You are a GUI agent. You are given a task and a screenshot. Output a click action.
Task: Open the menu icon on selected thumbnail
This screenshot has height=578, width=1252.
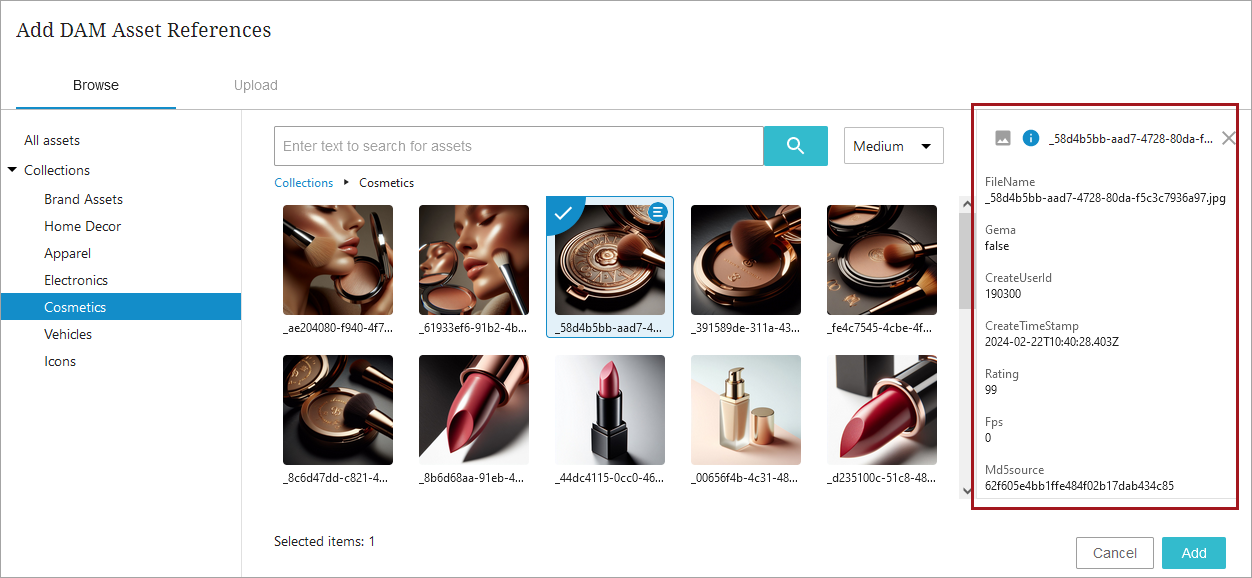tap(657, 212)
